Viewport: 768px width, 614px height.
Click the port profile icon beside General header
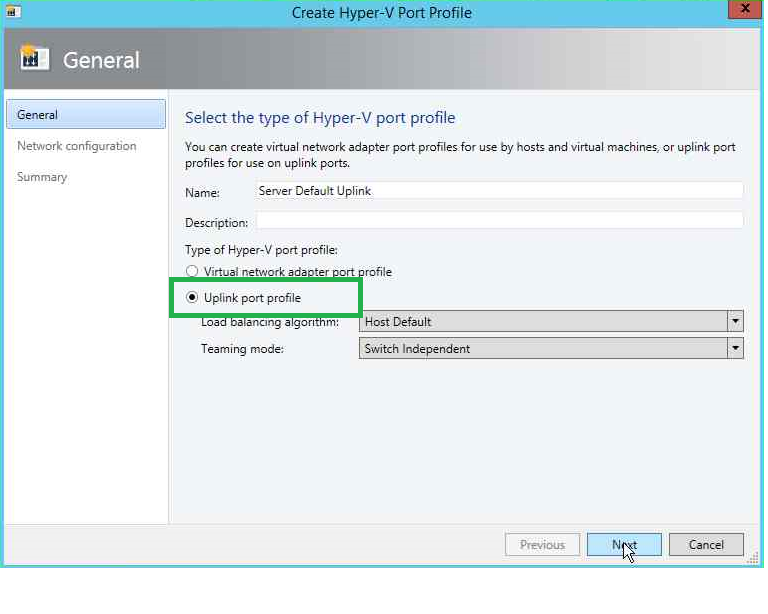[34, 58]
